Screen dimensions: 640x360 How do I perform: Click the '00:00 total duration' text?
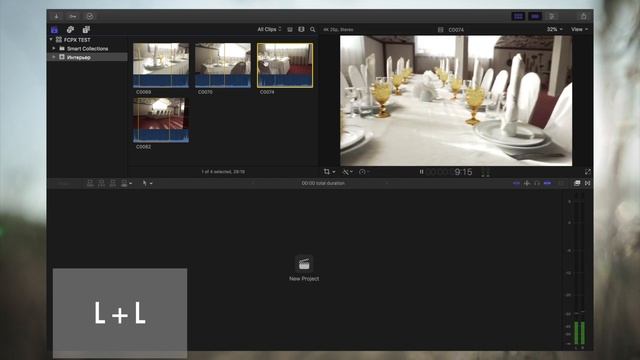323,183
